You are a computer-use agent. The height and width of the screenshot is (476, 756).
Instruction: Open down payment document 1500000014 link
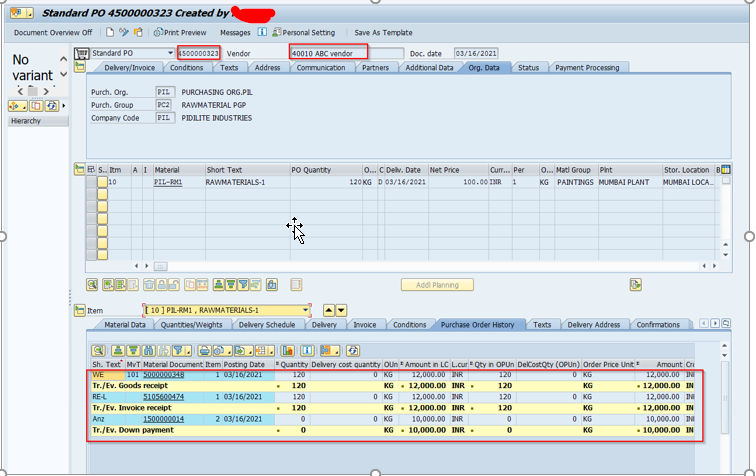163,419
